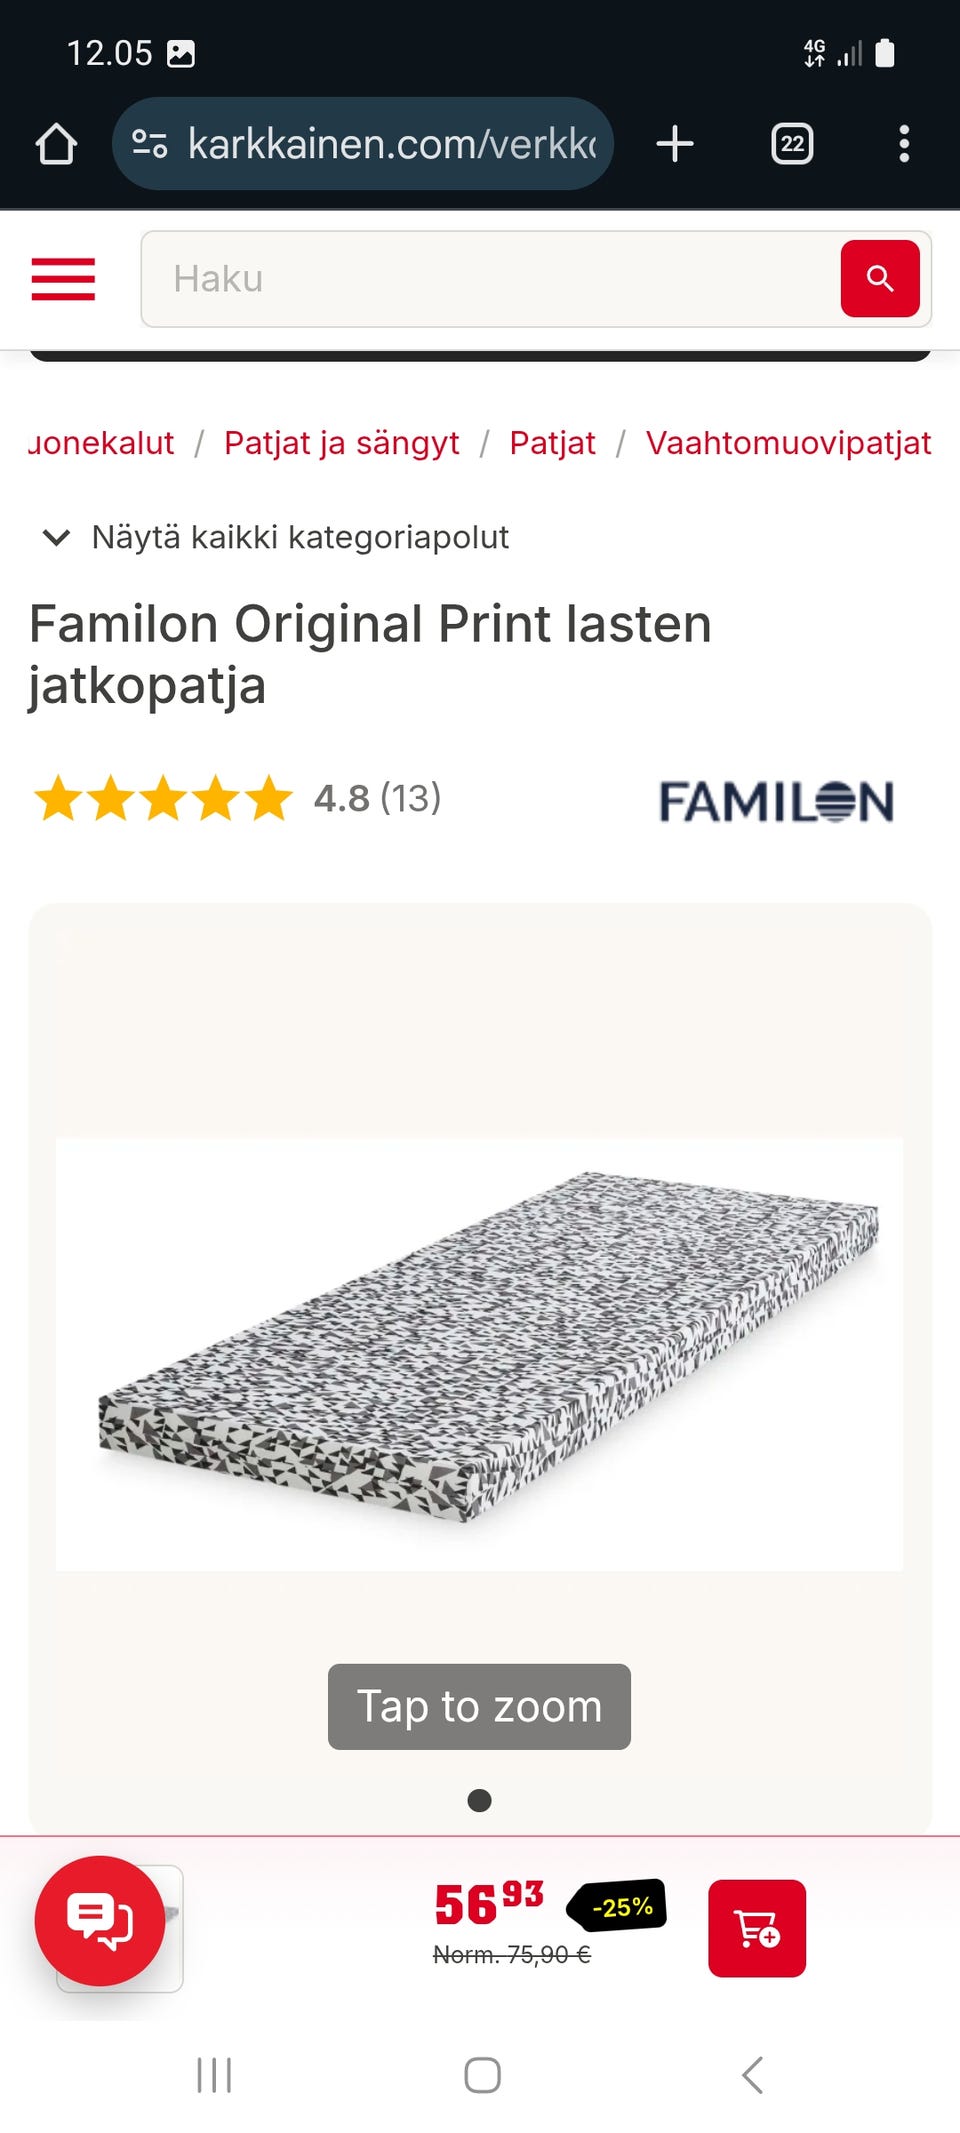Open Vaahtomuovipatjat breadcrumb category
This screenshot has width=960, height=2133.
pyautogui.click(x=788, y=442)
